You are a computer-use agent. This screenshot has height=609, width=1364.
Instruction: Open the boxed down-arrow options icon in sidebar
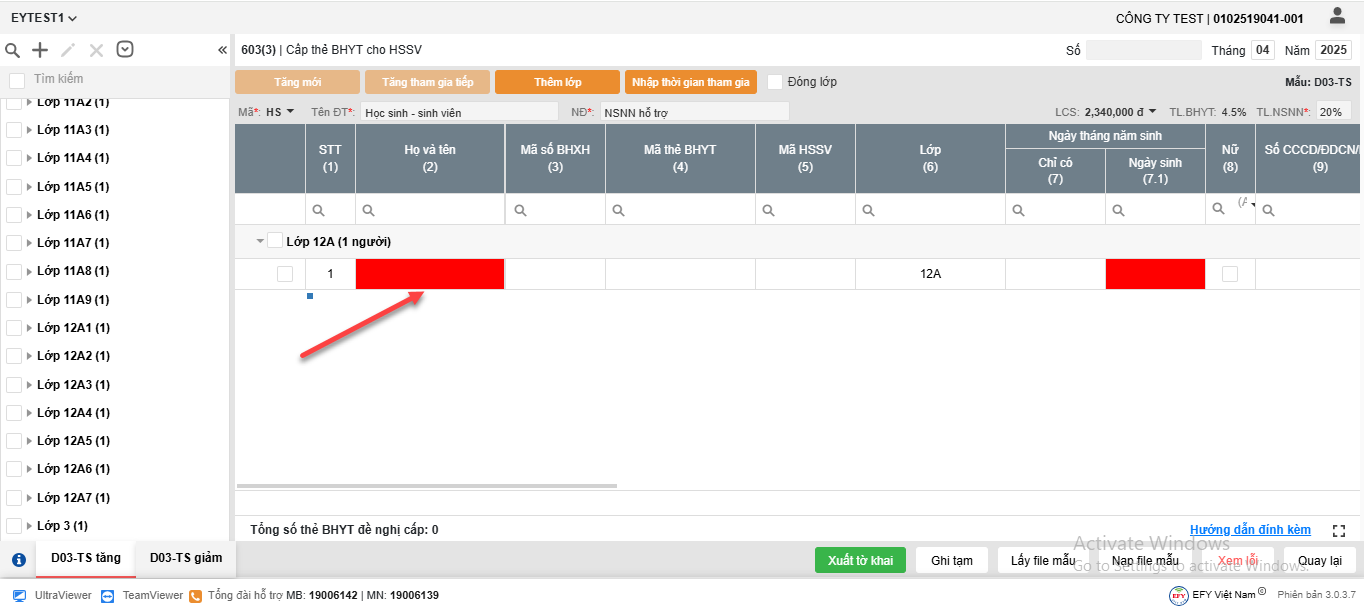click(x=125, y=49)
